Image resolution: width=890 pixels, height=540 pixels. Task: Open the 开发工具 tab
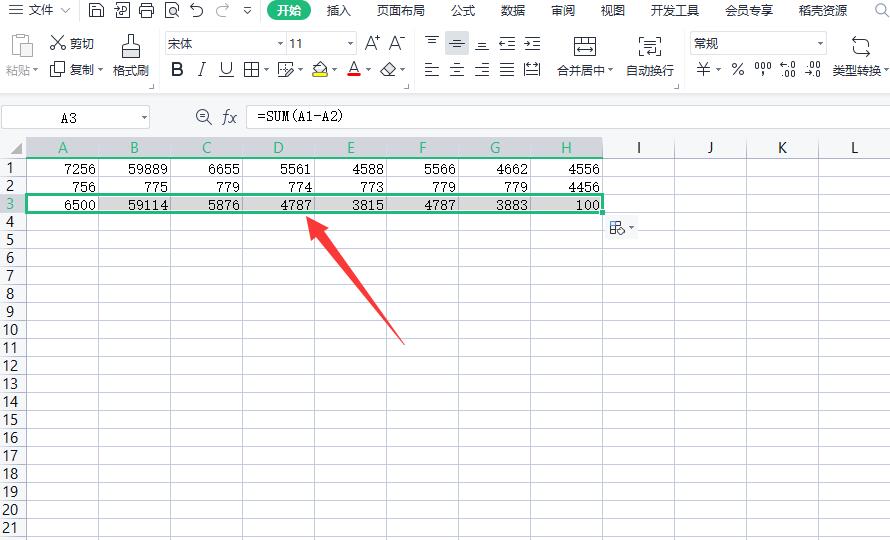coord(675,10)
